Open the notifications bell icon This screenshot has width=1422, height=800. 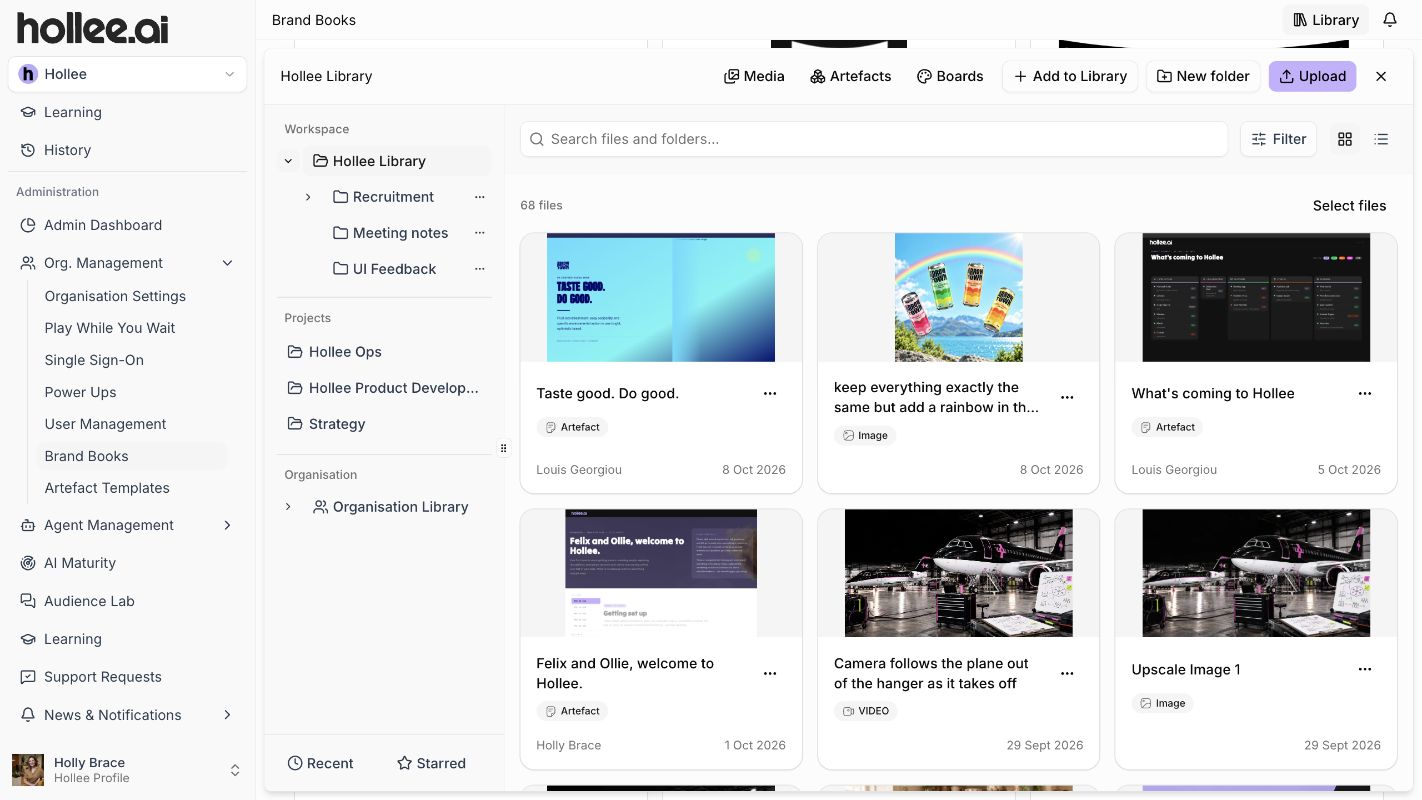click(x=1390, y=20)
